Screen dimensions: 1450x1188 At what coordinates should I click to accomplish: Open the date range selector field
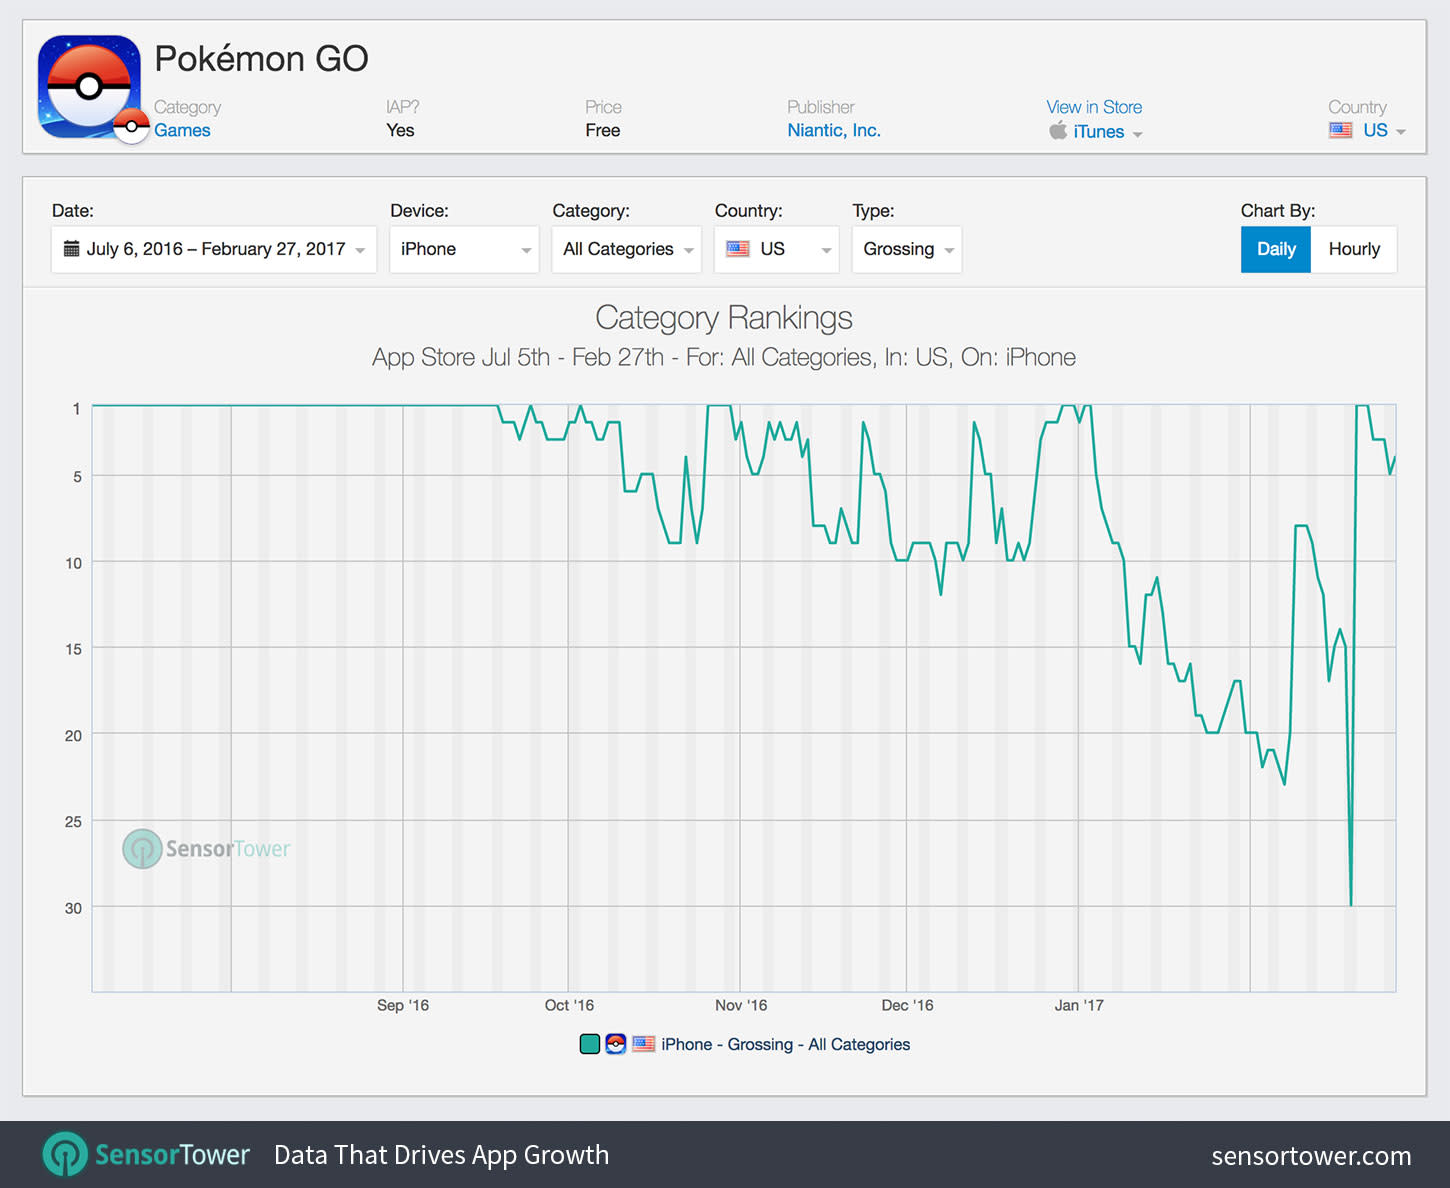(x=213, y=249)
